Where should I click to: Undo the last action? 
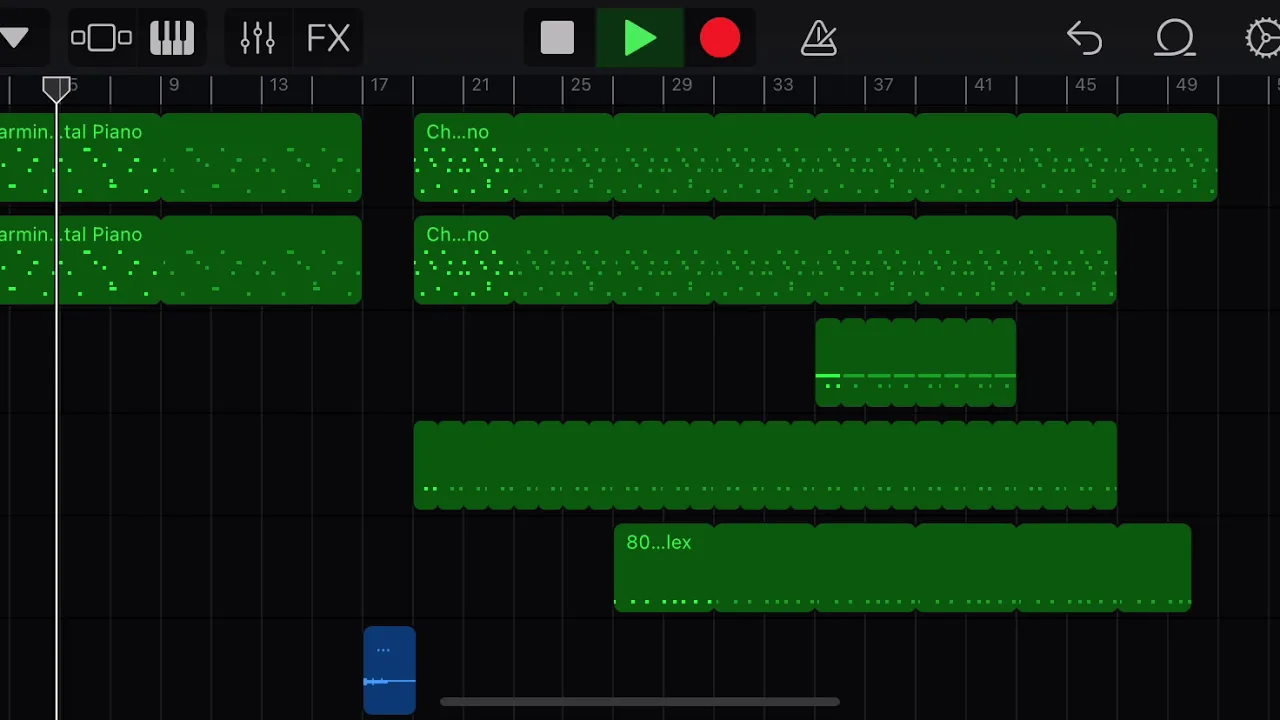[1085, 39]
